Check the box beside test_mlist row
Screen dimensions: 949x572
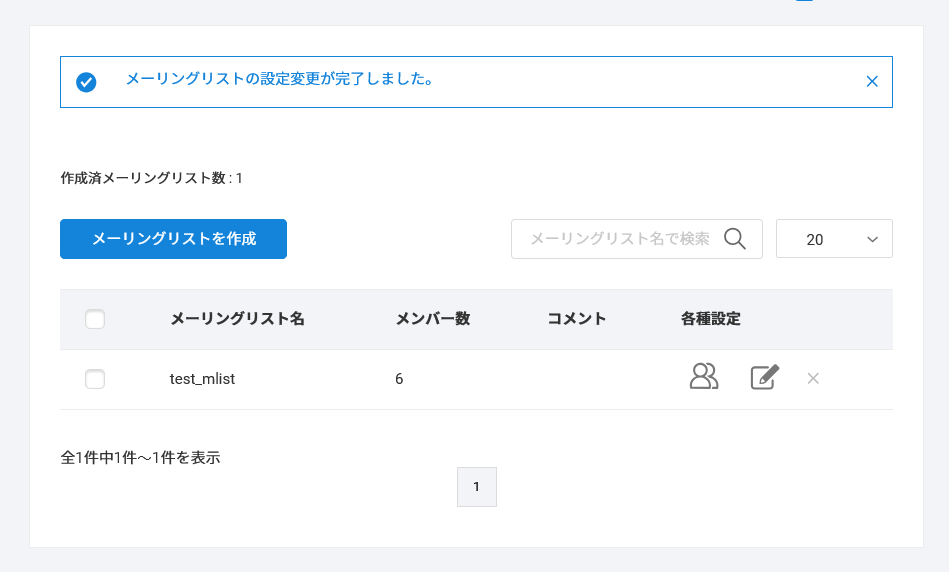[x=95, y=379]
